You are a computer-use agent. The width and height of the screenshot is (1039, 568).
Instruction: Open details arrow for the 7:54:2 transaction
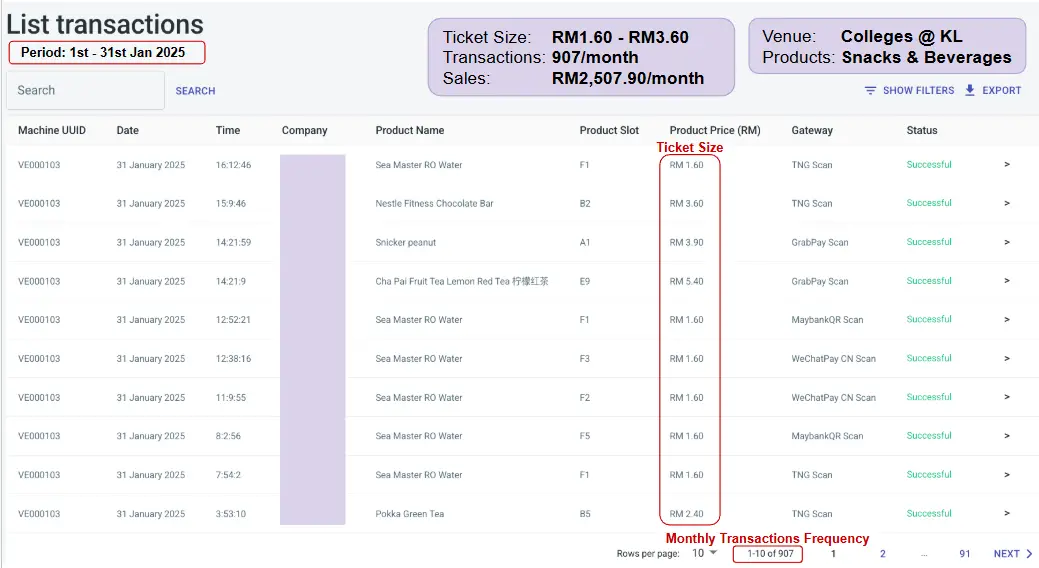1007,475
